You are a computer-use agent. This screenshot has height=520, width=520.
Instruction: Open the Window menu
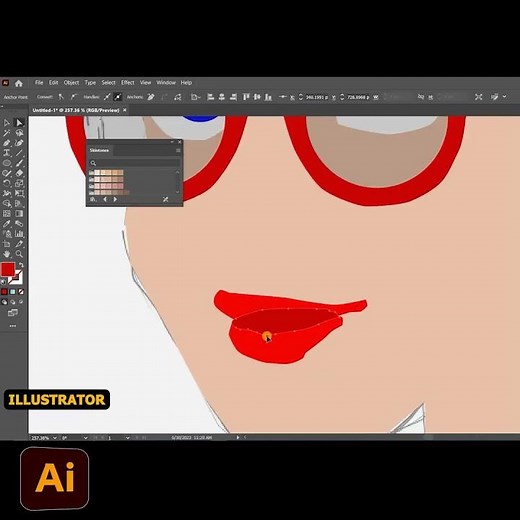pyautogui.click(x=166, y=83)
